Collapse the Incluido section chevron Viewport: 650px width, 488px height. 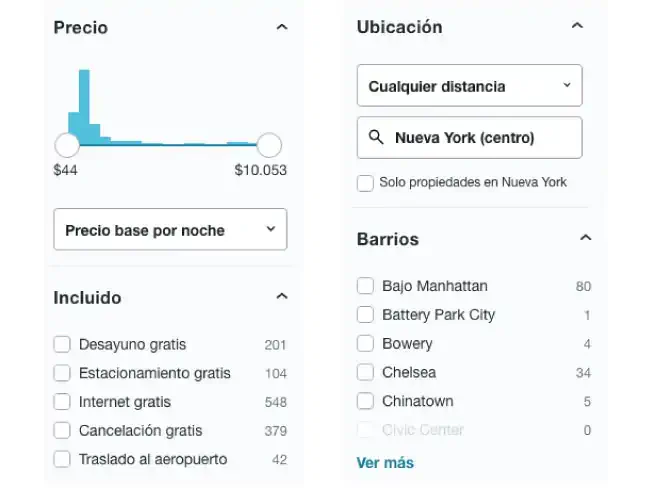click(281, 297)
